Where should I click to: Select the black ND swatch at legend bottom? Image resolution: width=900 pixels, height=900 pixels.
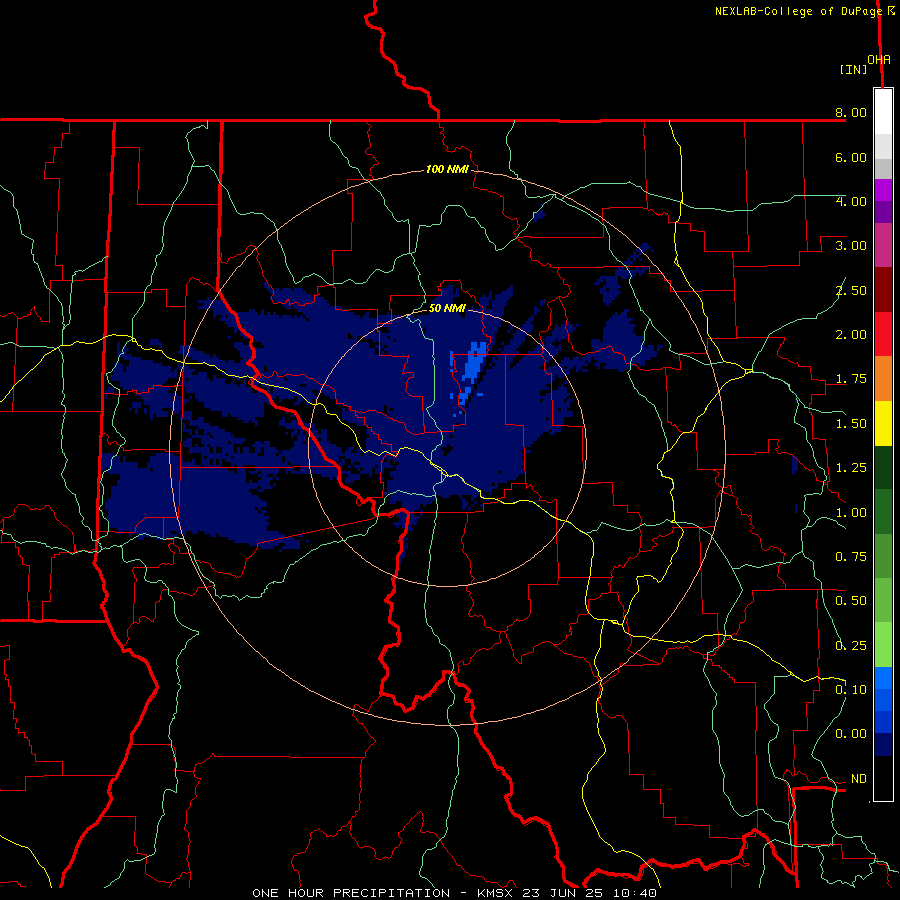(x=883, y=778)
